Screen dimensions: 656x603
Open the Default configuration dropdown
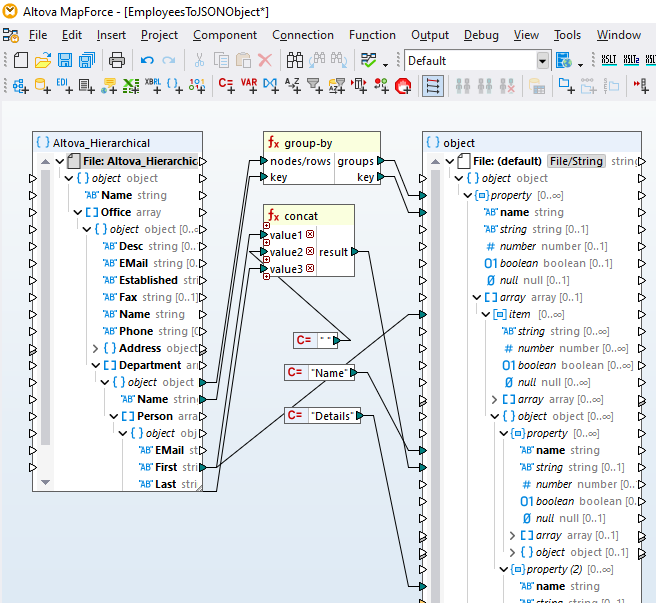tap(543, 61)
